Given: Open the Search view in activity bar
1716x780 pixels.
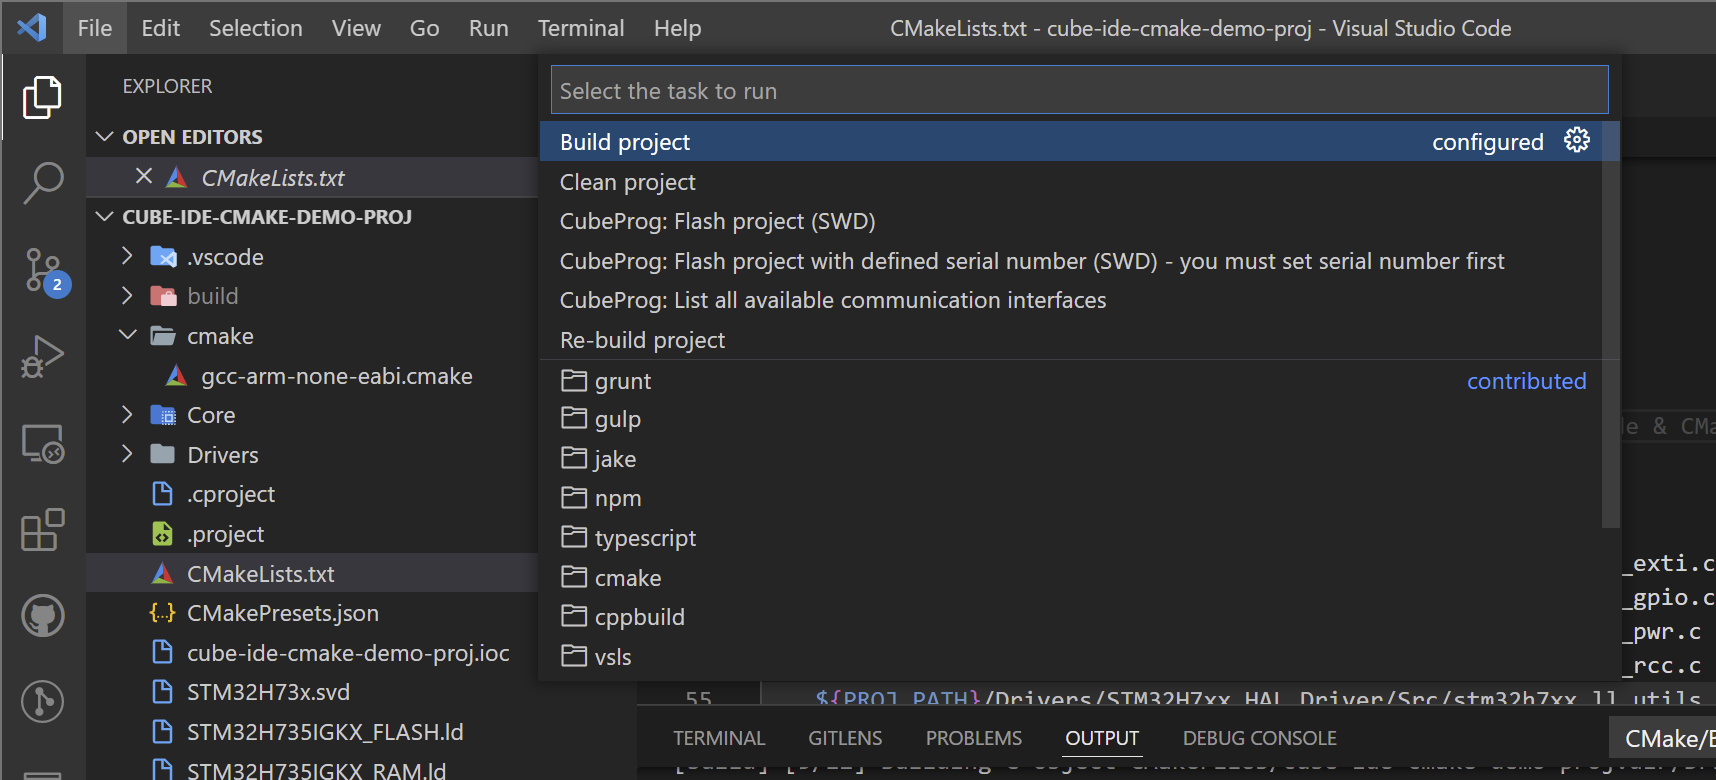Looking at the screenshot, I should pyautogui.click(x=42, y=183).
